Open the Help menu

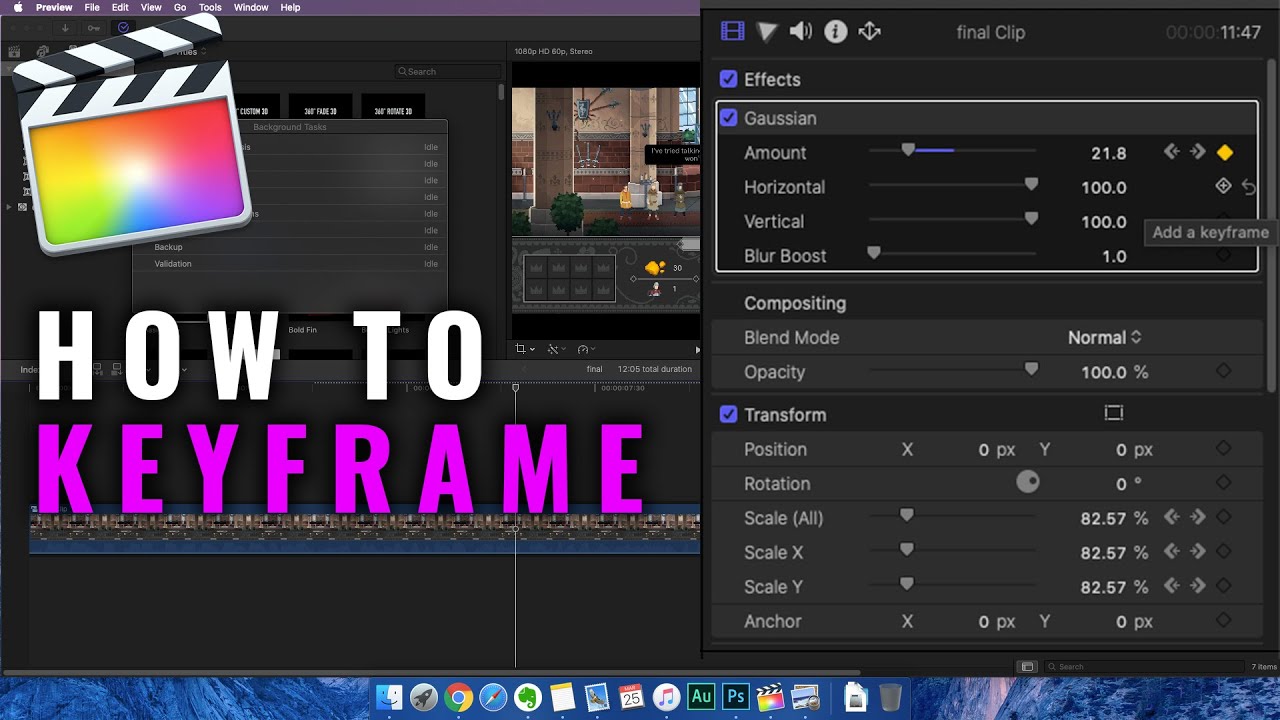290,7
